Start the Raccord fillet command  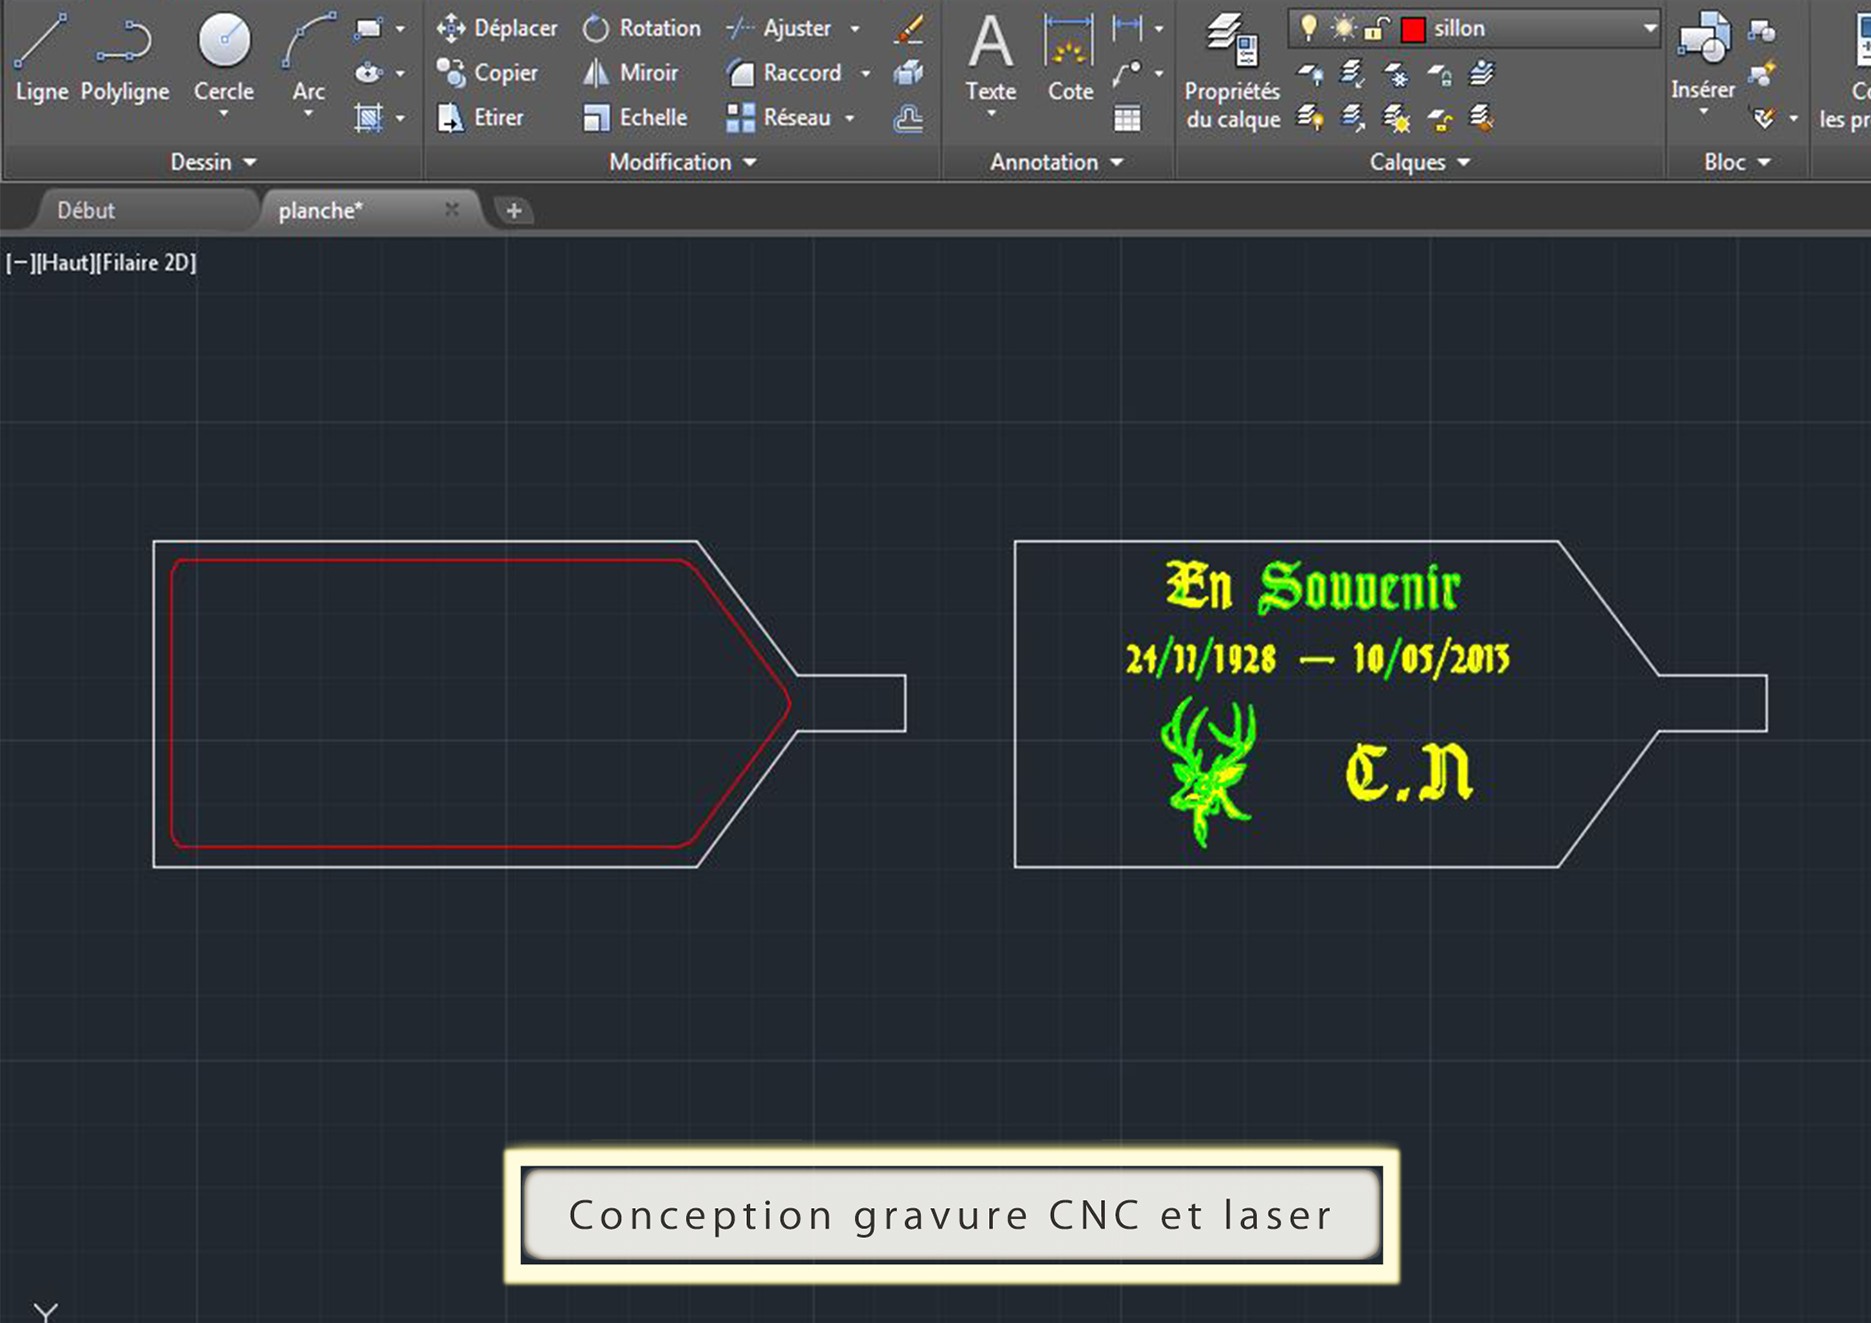coord(785,73)
